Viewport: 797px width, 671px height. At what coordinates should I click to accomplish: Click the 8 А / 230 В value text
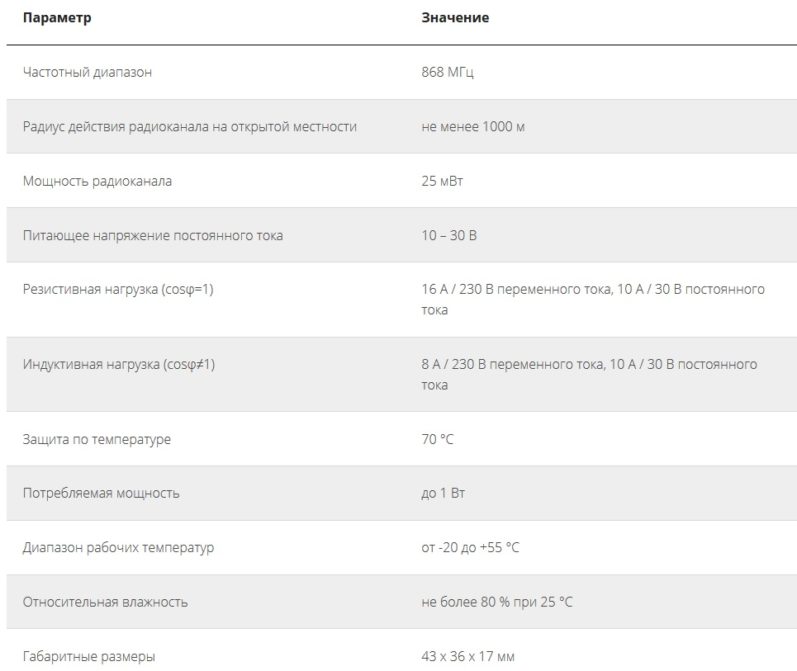pyautogui.click(x=589, y=375)
